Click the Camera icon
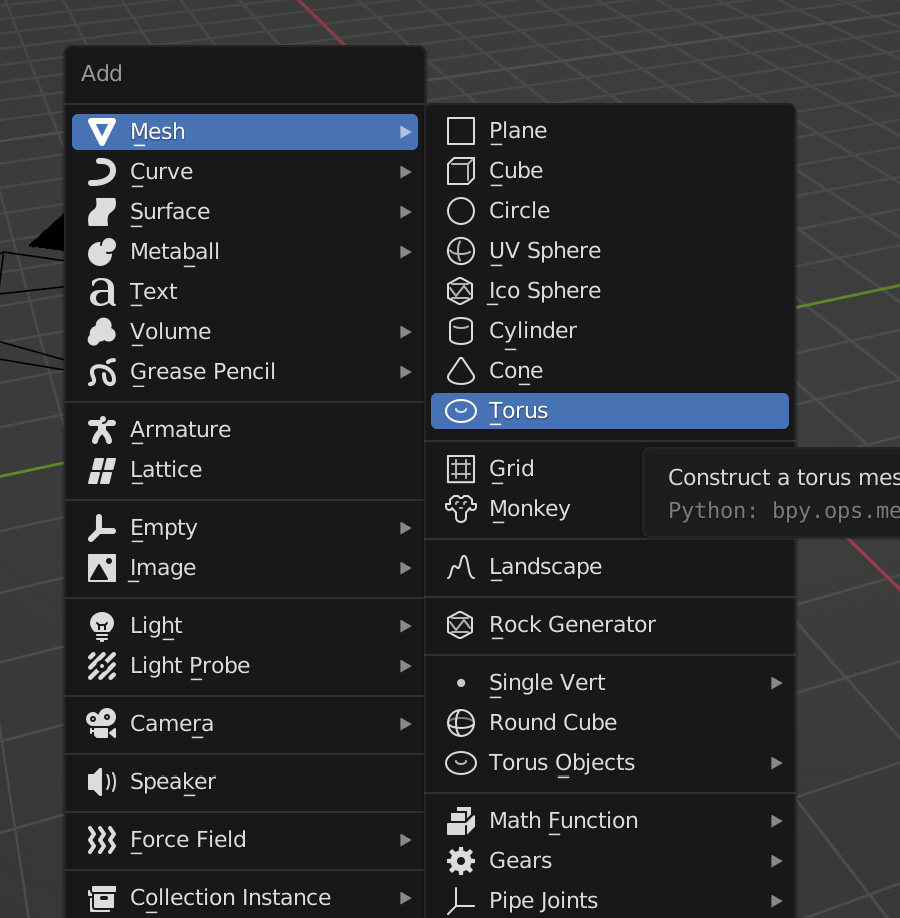 point(102,724)
